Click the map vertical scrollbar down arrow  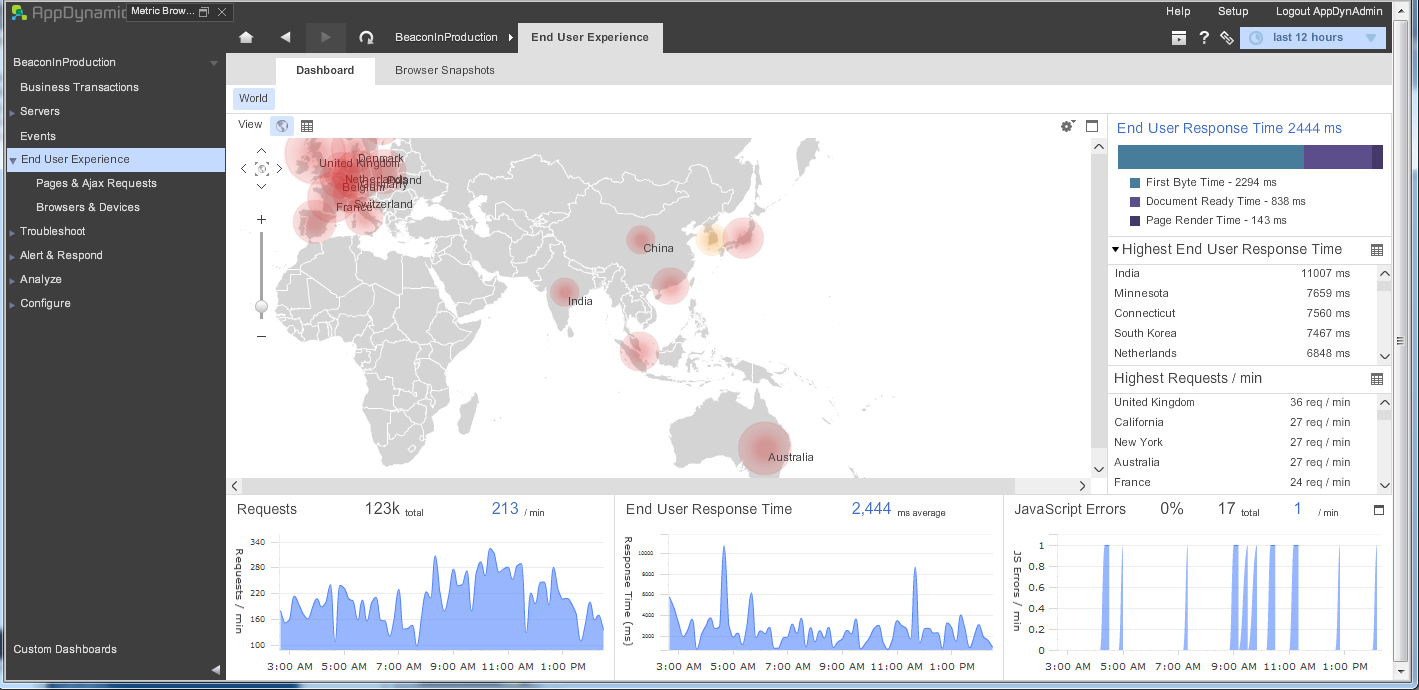coord(1099,468)
